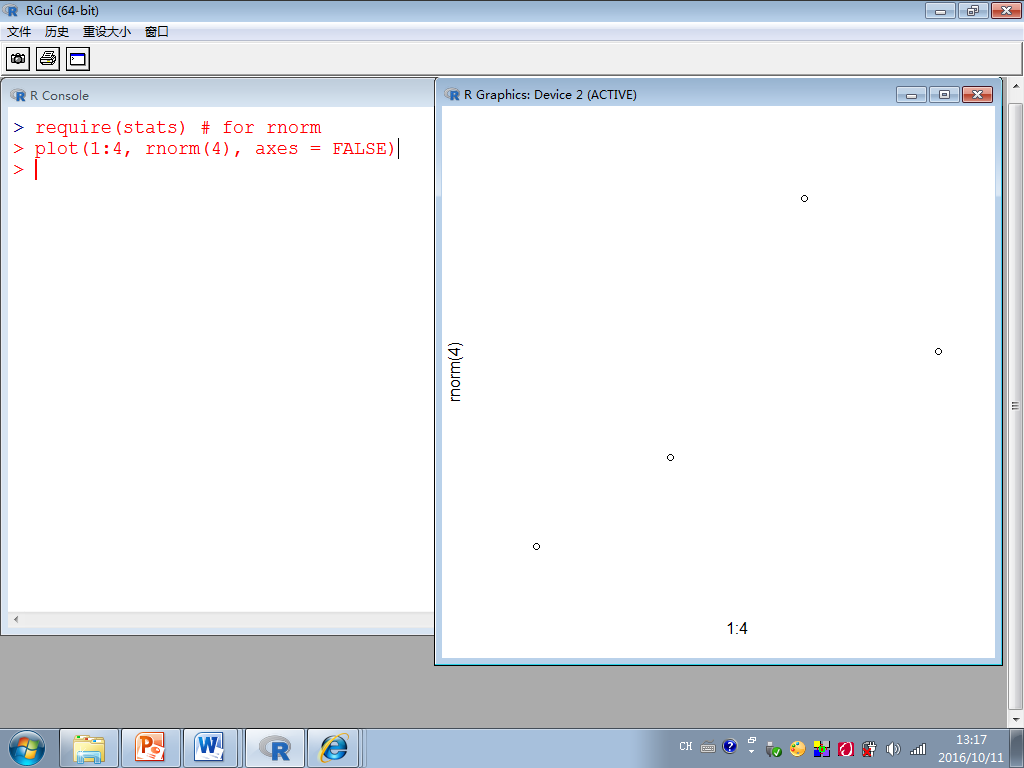Click the blue help question mark tray icon
The height and width of the screenshot is (768, 1024).
[x=729, y=746]
